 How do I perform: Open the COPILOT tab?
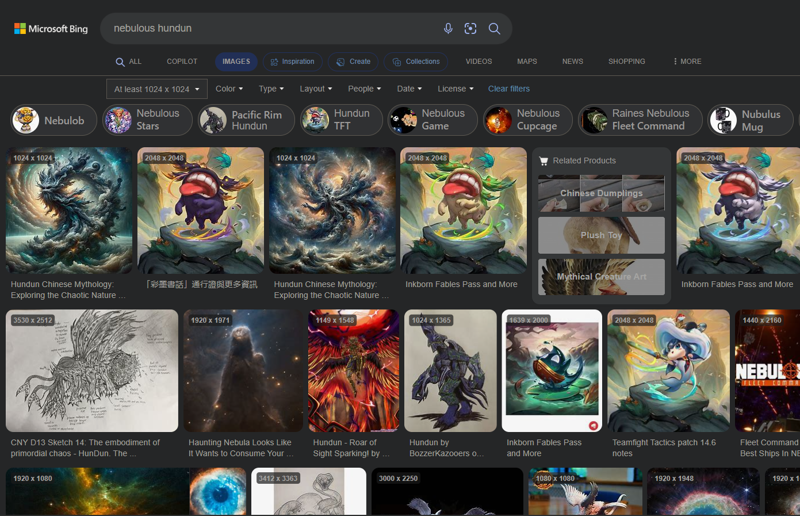click(182, 61)
